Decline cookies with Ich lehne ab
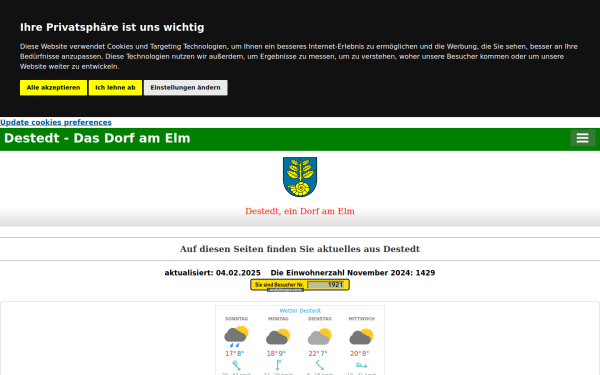This screenshot has height=375, width=600. (115, 88)
